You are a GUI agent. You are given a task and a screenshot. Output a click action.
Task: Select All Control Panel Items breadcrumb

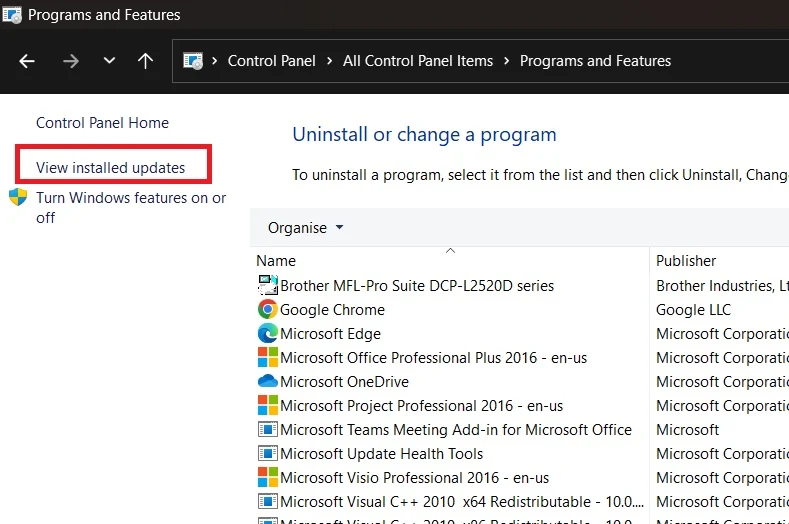[418, 61]
